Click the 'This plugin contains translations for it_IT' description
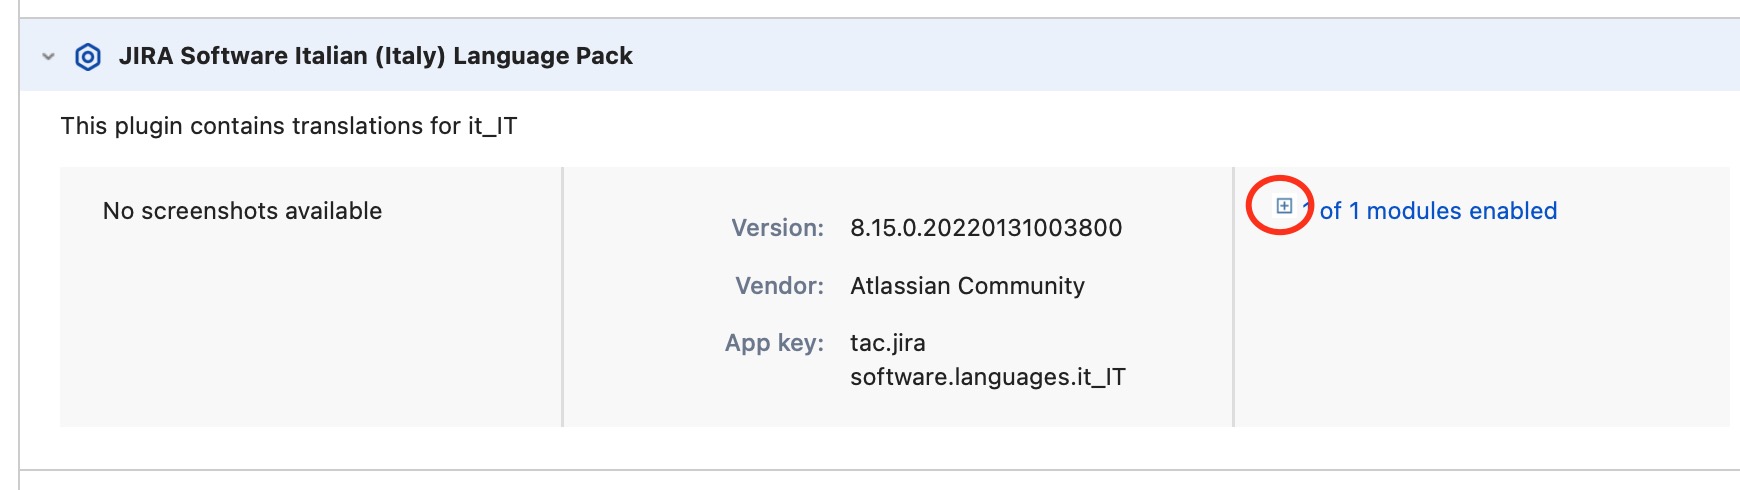This screenshot has height=490, width=1740. tap(289, 126)
